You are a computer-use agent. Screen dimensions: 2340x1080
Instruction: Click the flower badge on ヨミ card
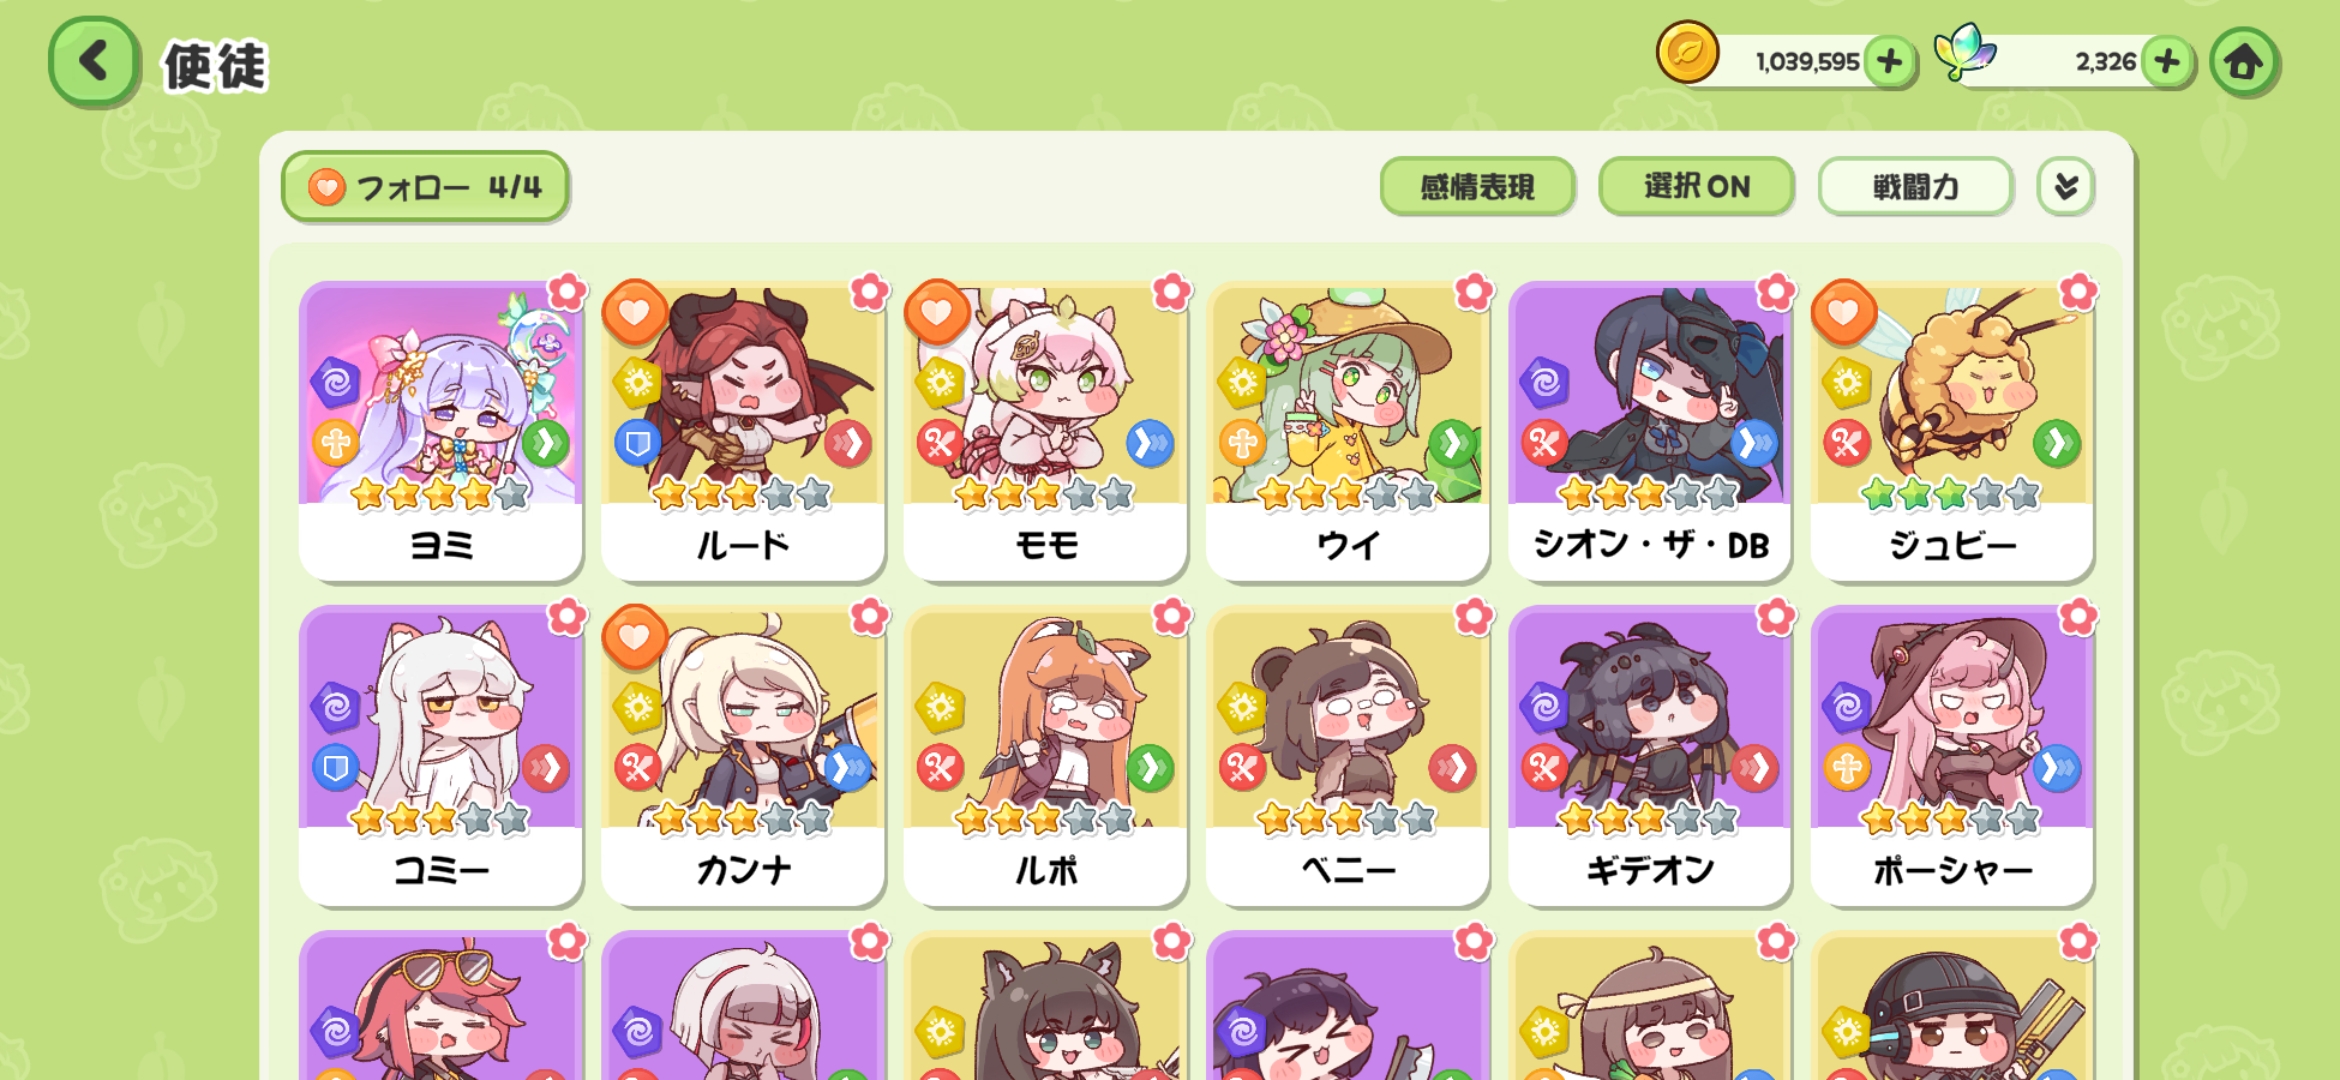(x=567, y=292)
